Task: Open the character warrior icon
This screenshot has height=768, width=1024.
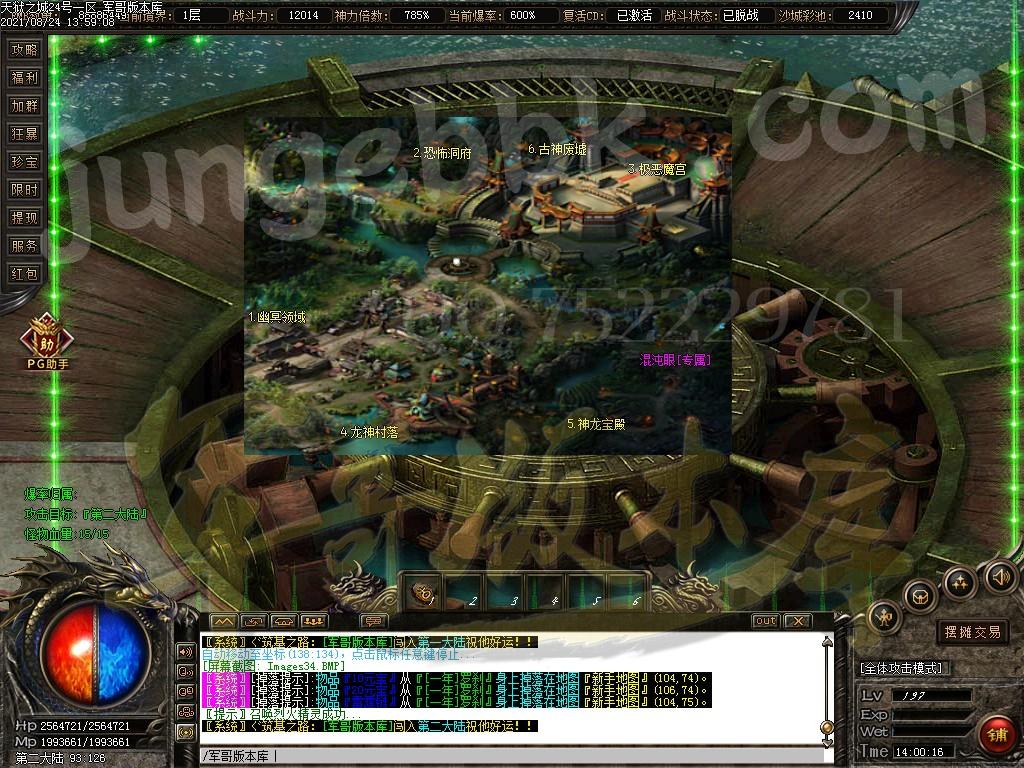Action: point(884,617)
